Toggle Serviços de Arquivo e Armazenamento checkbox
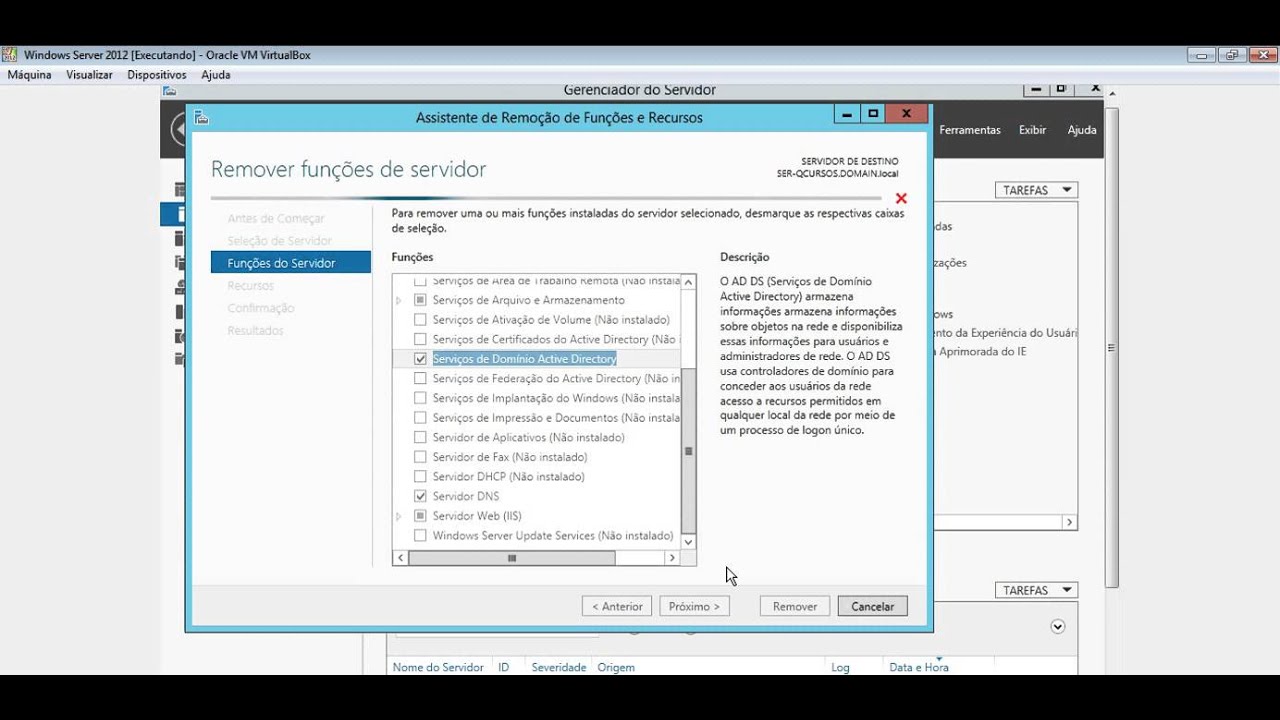The width and height of the screenshot is (1280, 720). (420, 300)
